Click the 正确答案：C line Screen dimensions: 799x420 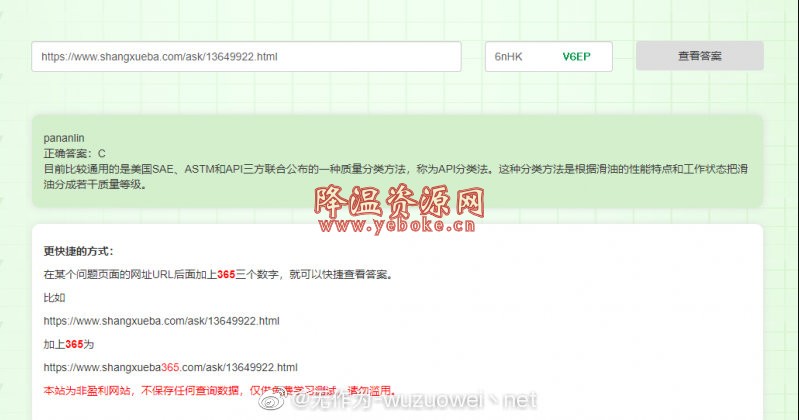[x=74, y=153]
